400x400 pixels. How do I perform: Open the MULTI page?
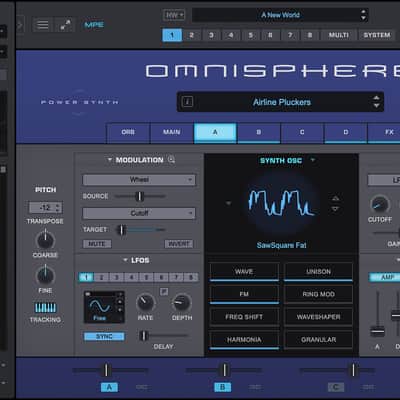pyautogui.click(x=339, y=35)
